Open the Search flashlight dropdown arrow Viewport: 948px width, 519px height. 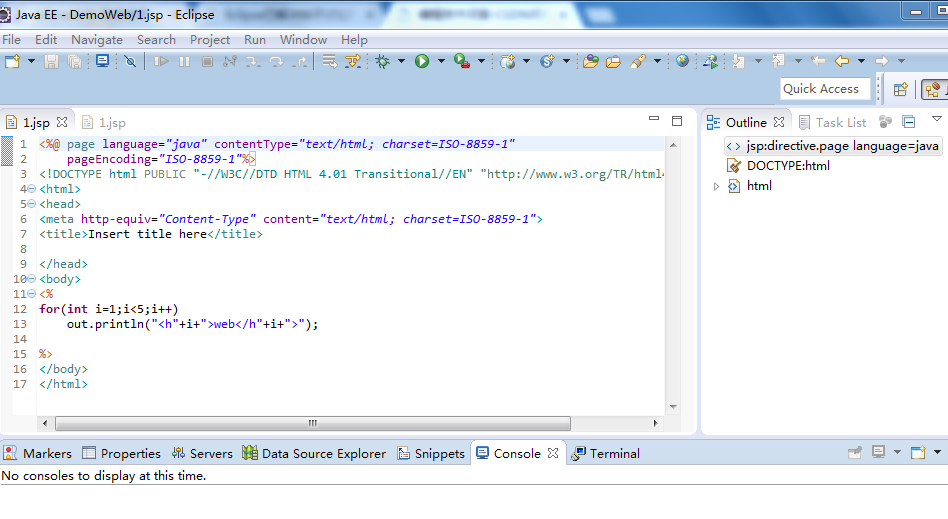point(657,61)
